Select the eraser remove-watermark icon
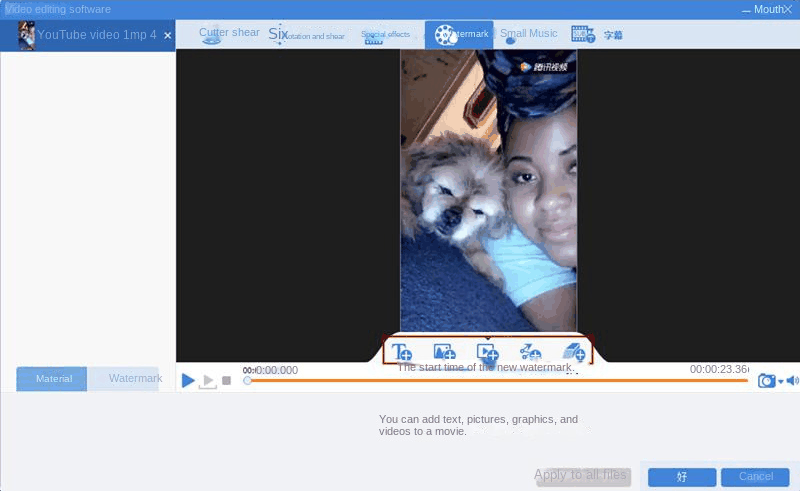 (x=573, y=351)
